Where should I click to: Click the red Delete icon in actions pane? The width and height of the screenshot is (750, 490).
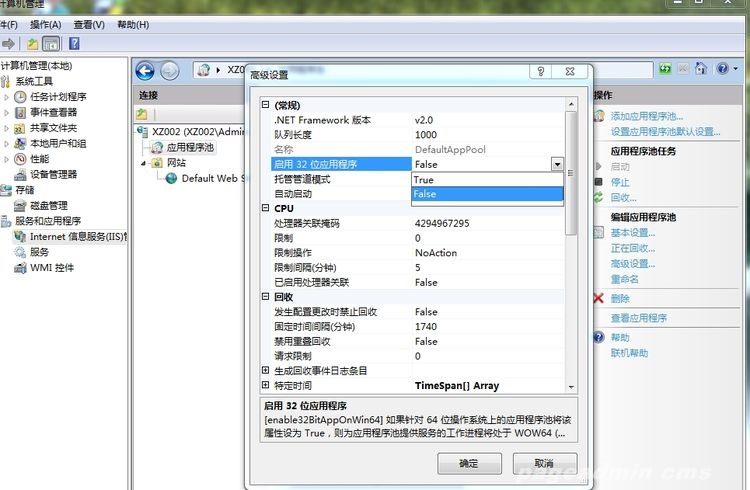coord(598,298)
